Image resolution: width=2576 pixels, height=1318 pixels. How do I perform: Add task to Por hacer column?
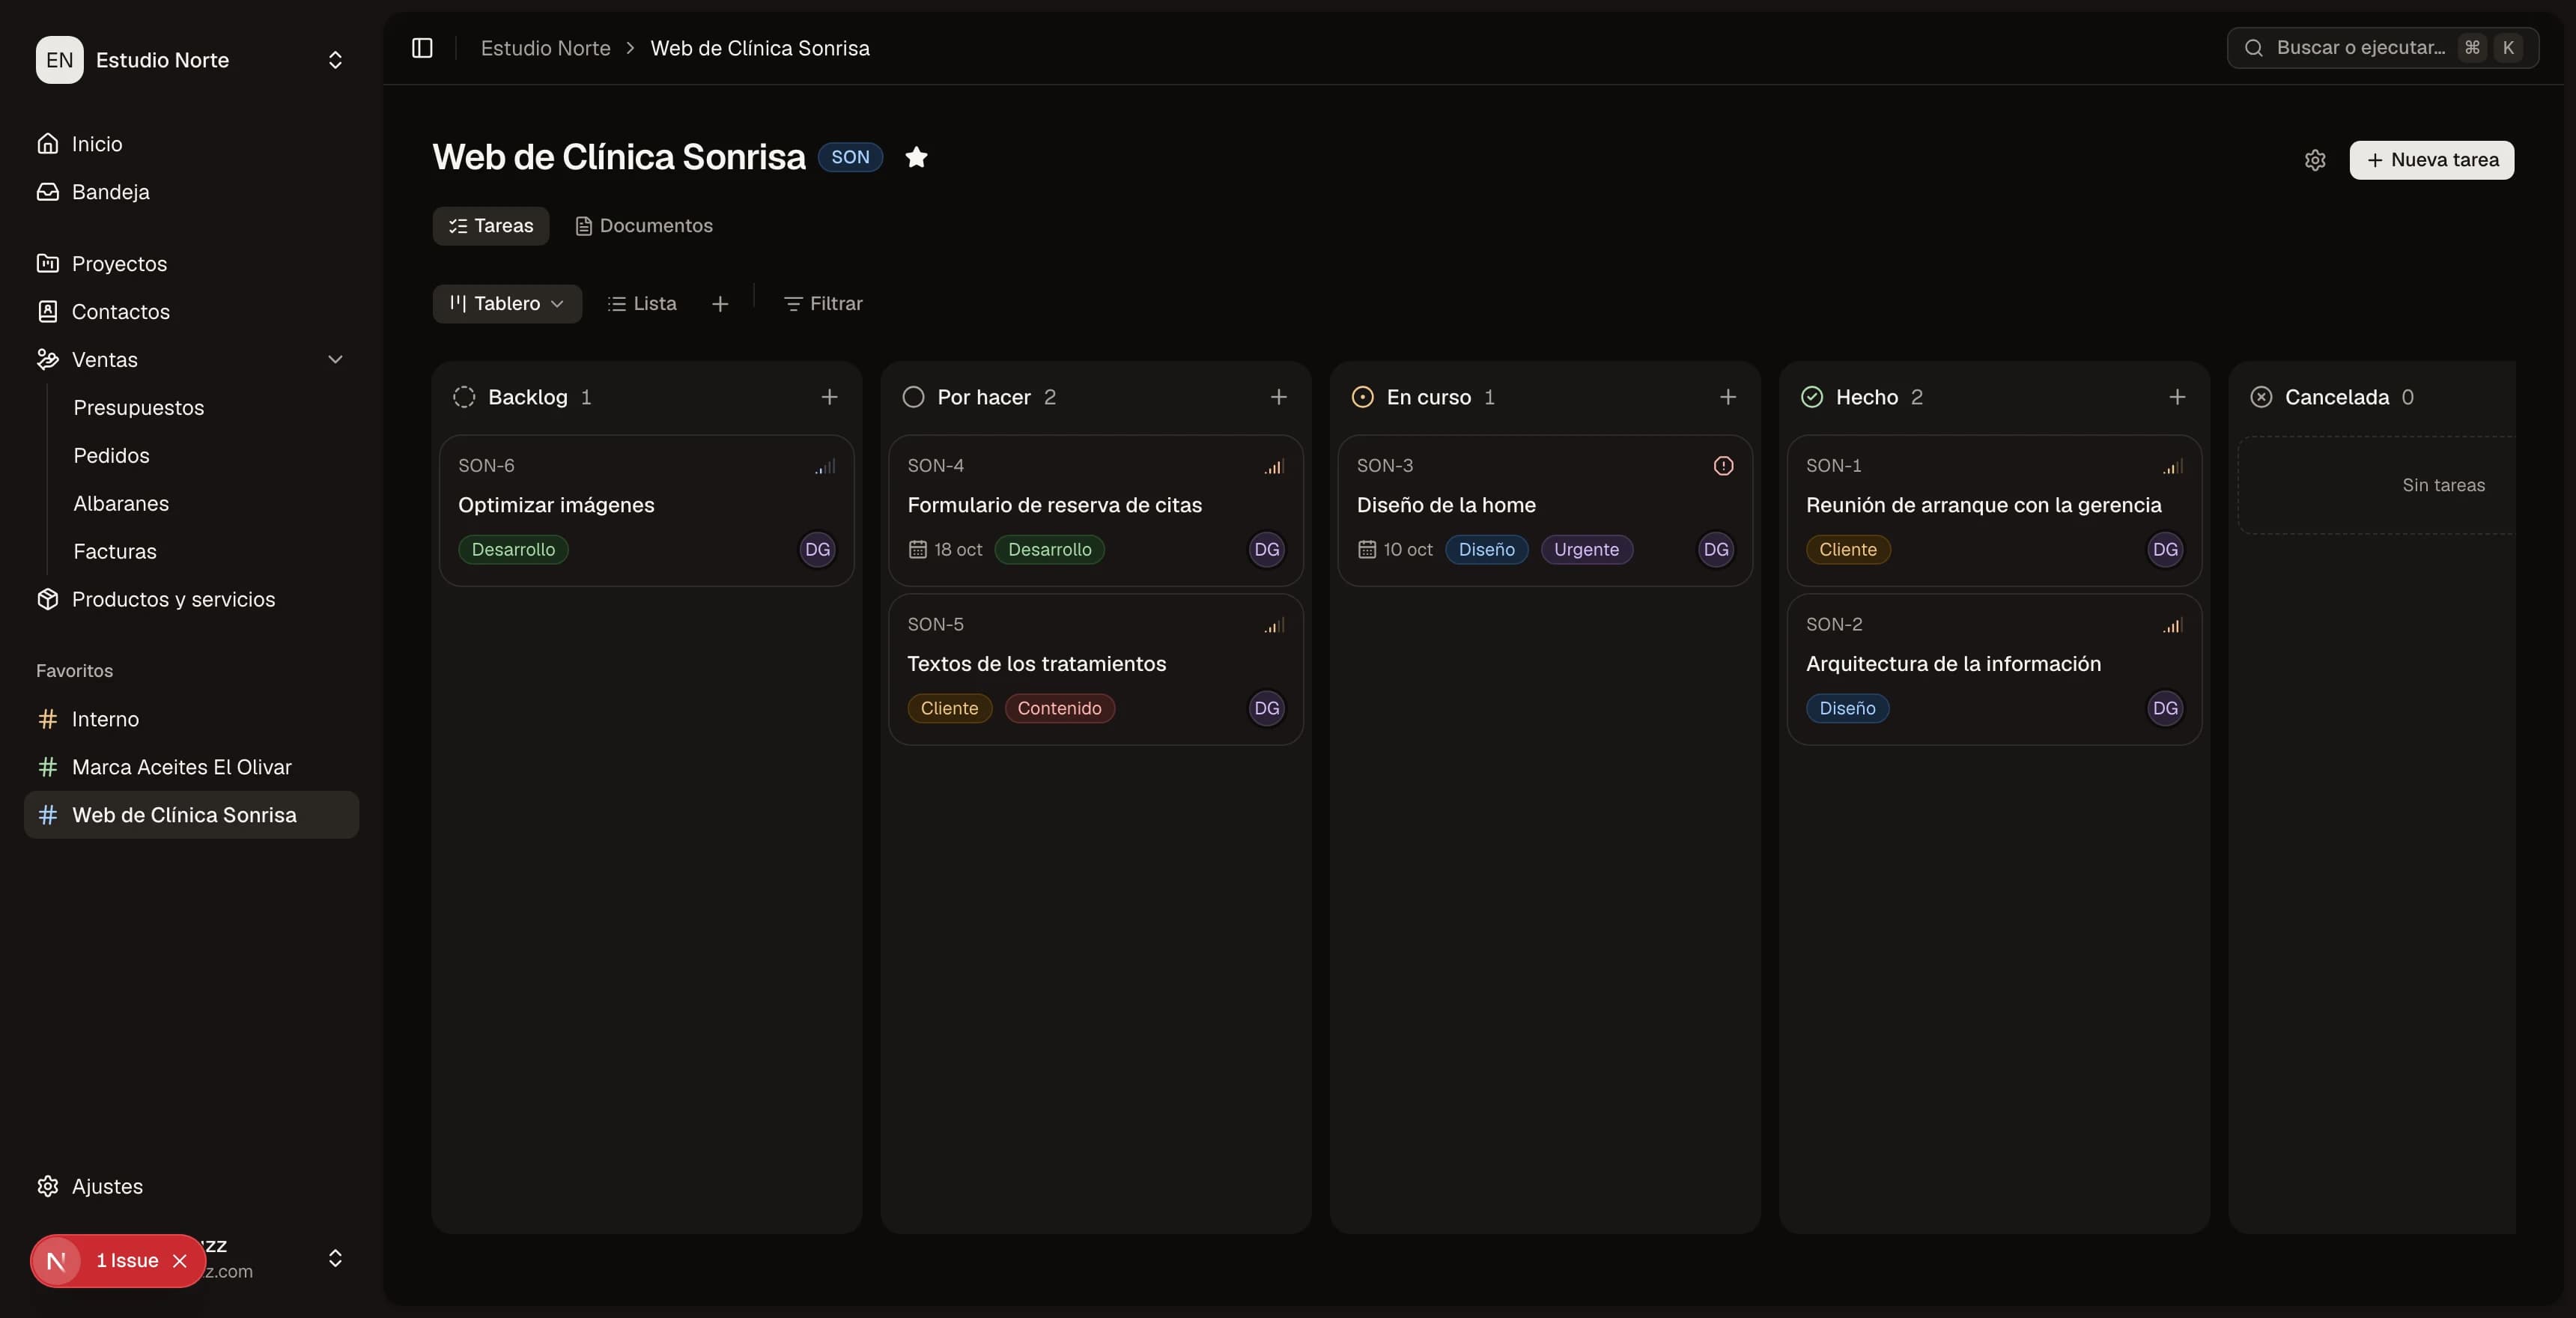click(1278, 397)
